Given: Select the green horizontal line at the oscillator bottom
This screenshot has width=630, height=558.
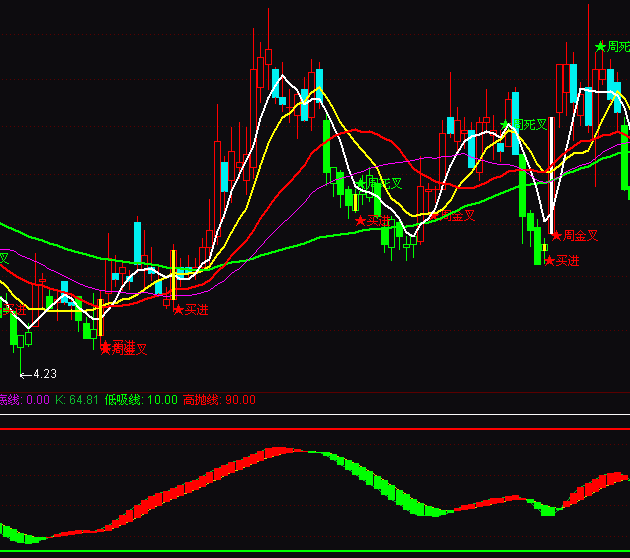Looking at the screenshot, I should coord(315,551).
